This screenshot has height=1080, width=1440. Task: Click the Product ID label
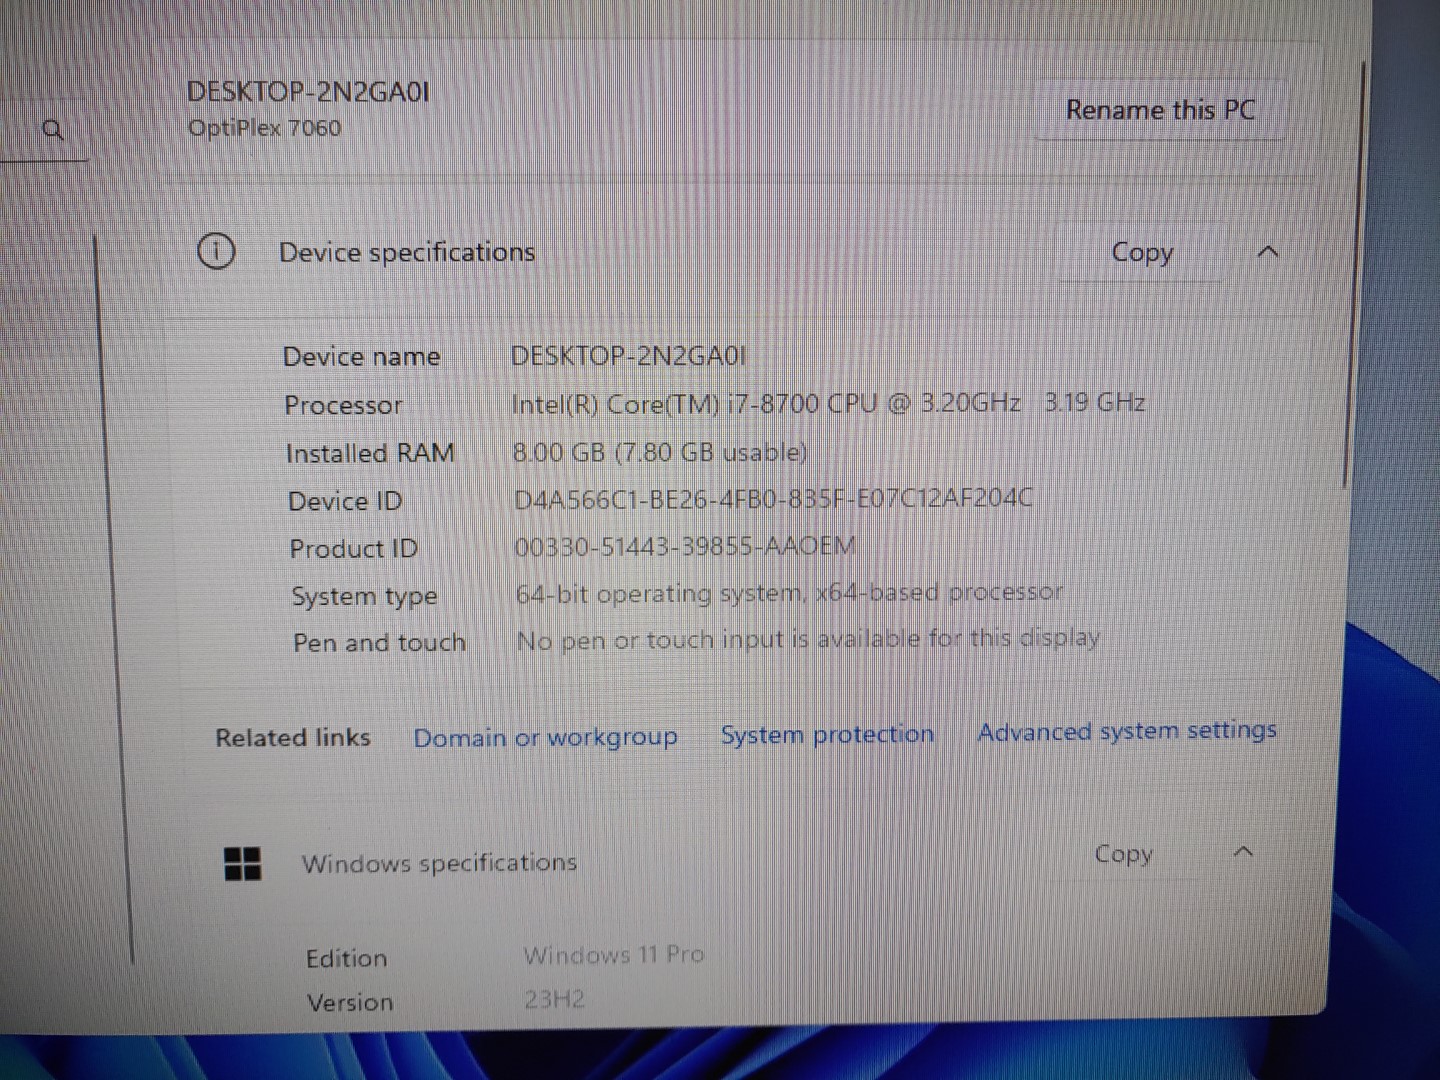353,549
